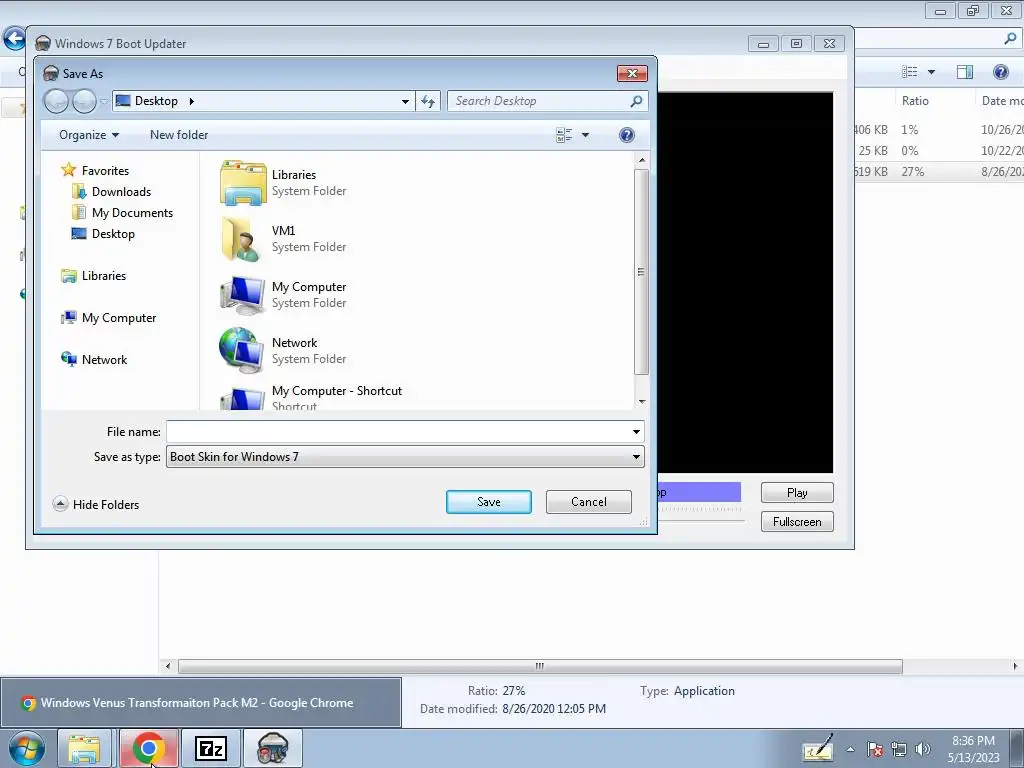Click the background window search magnifier
The width and height of the screenshot is (1024, 768).
click(x=1010, y=39)
